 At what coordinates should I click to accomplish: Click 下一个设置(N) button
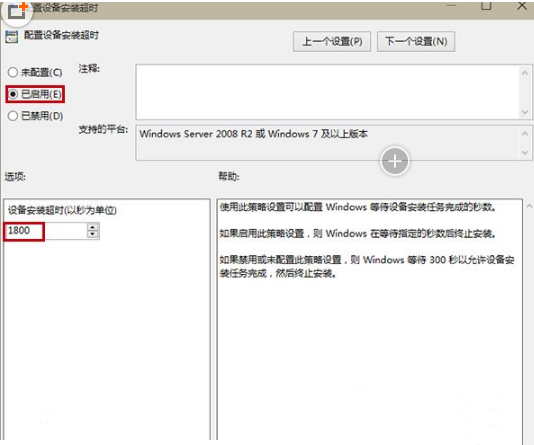tap(416, 42)
